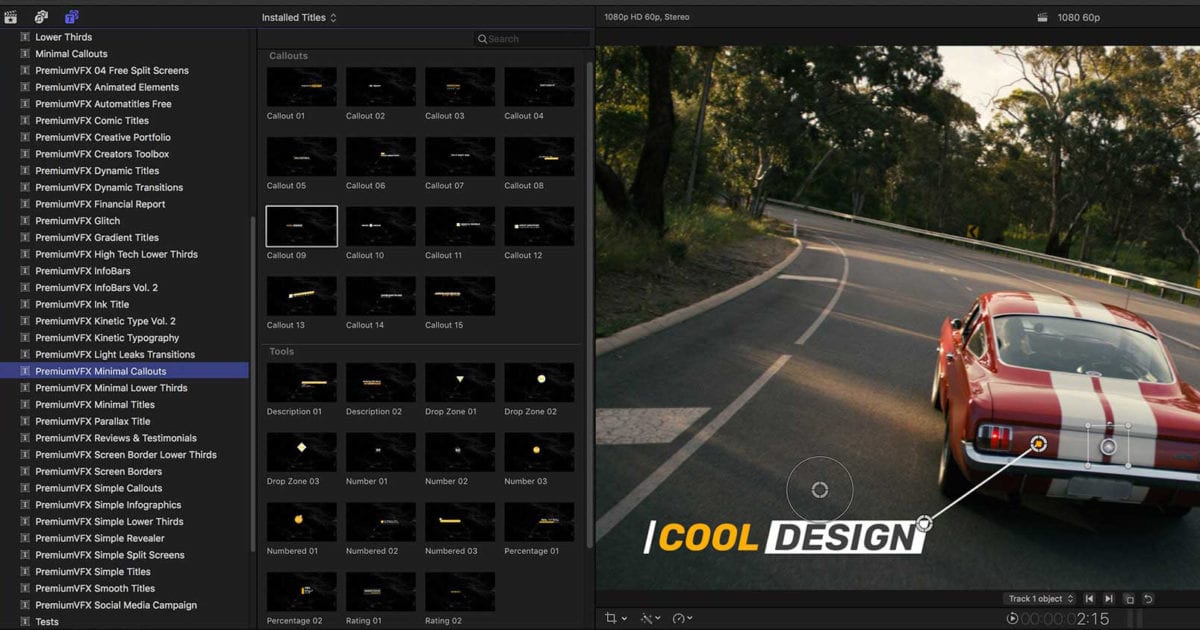Screen dimensions: 1200x630
Task: Click the previous frame playback button
Action: (x=1089, y=598)
